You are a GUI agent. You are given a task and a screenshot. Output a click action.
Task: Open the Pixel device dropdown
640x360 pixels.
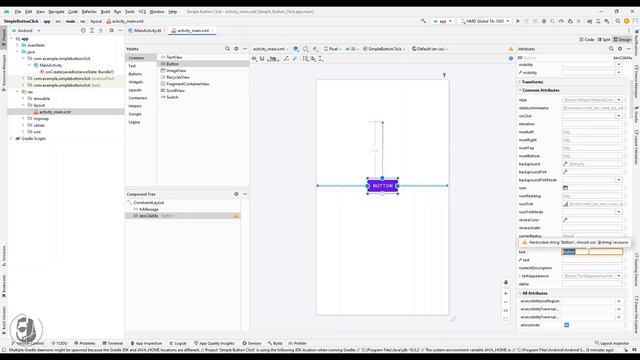pos(333,49)
